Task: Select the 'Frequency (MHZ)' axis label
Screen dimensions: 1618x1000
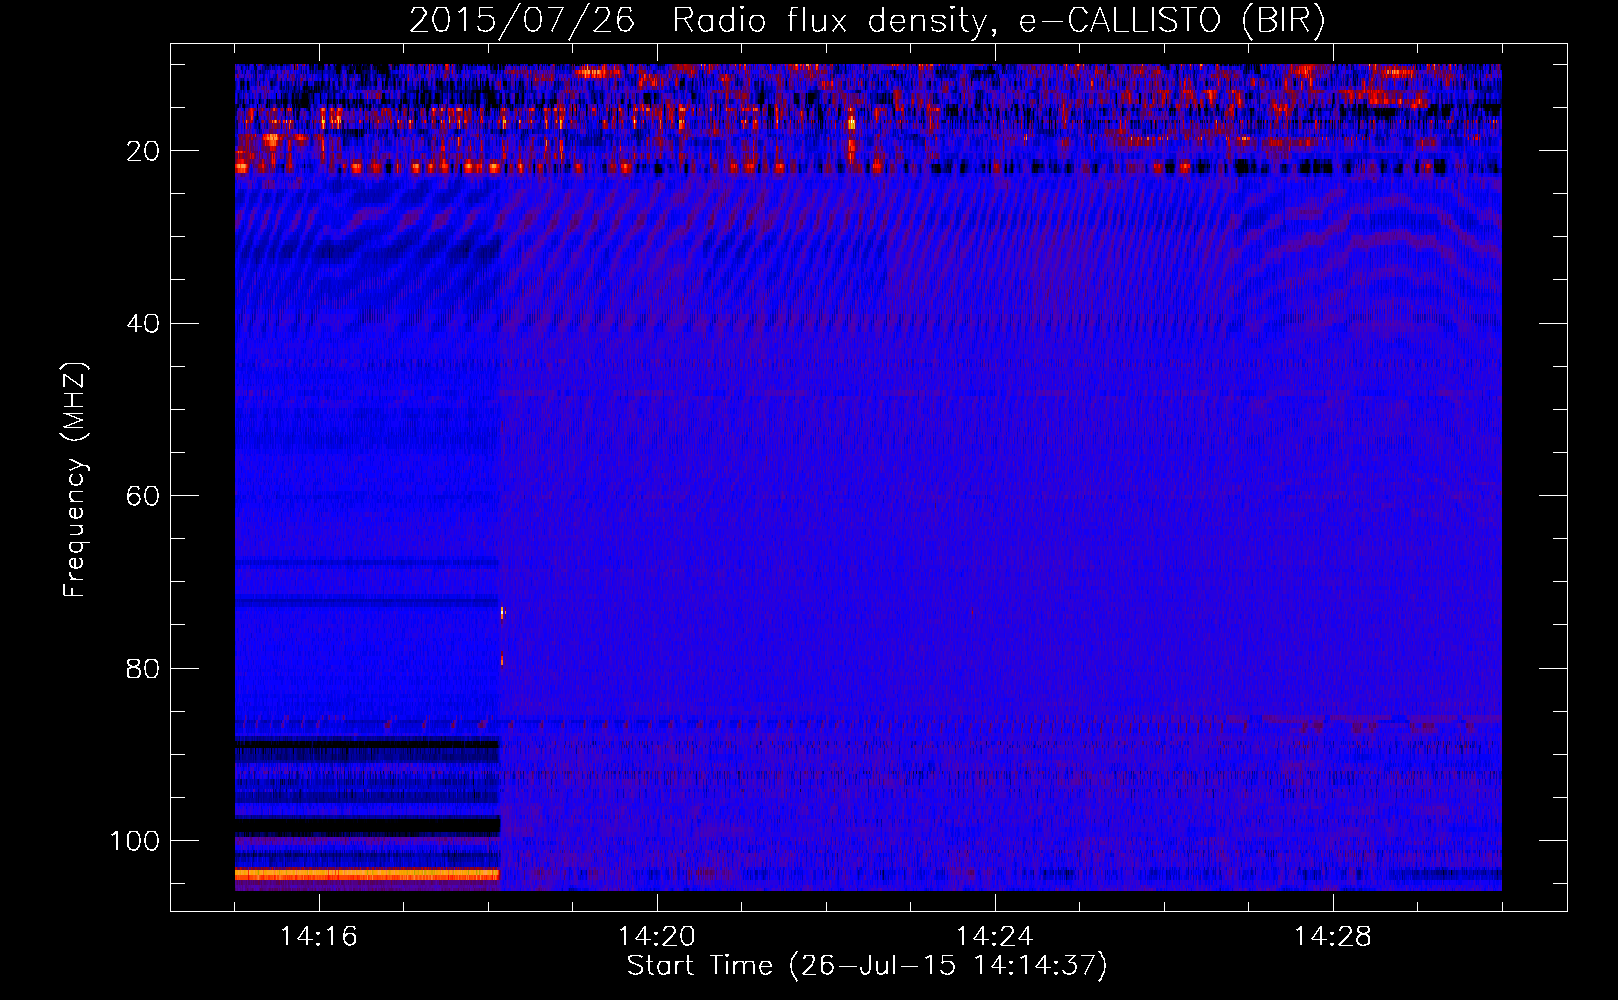Action: pyautogui.click(x=75, y=479)
